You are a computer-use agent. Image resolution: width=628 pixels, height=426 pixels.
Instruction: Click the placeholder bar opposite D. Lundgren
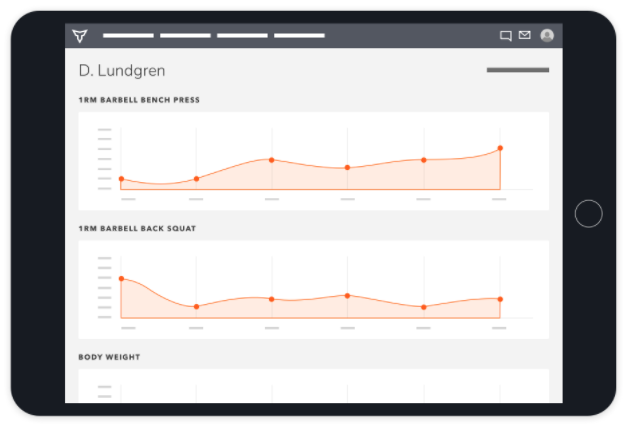tap(518, 70)
